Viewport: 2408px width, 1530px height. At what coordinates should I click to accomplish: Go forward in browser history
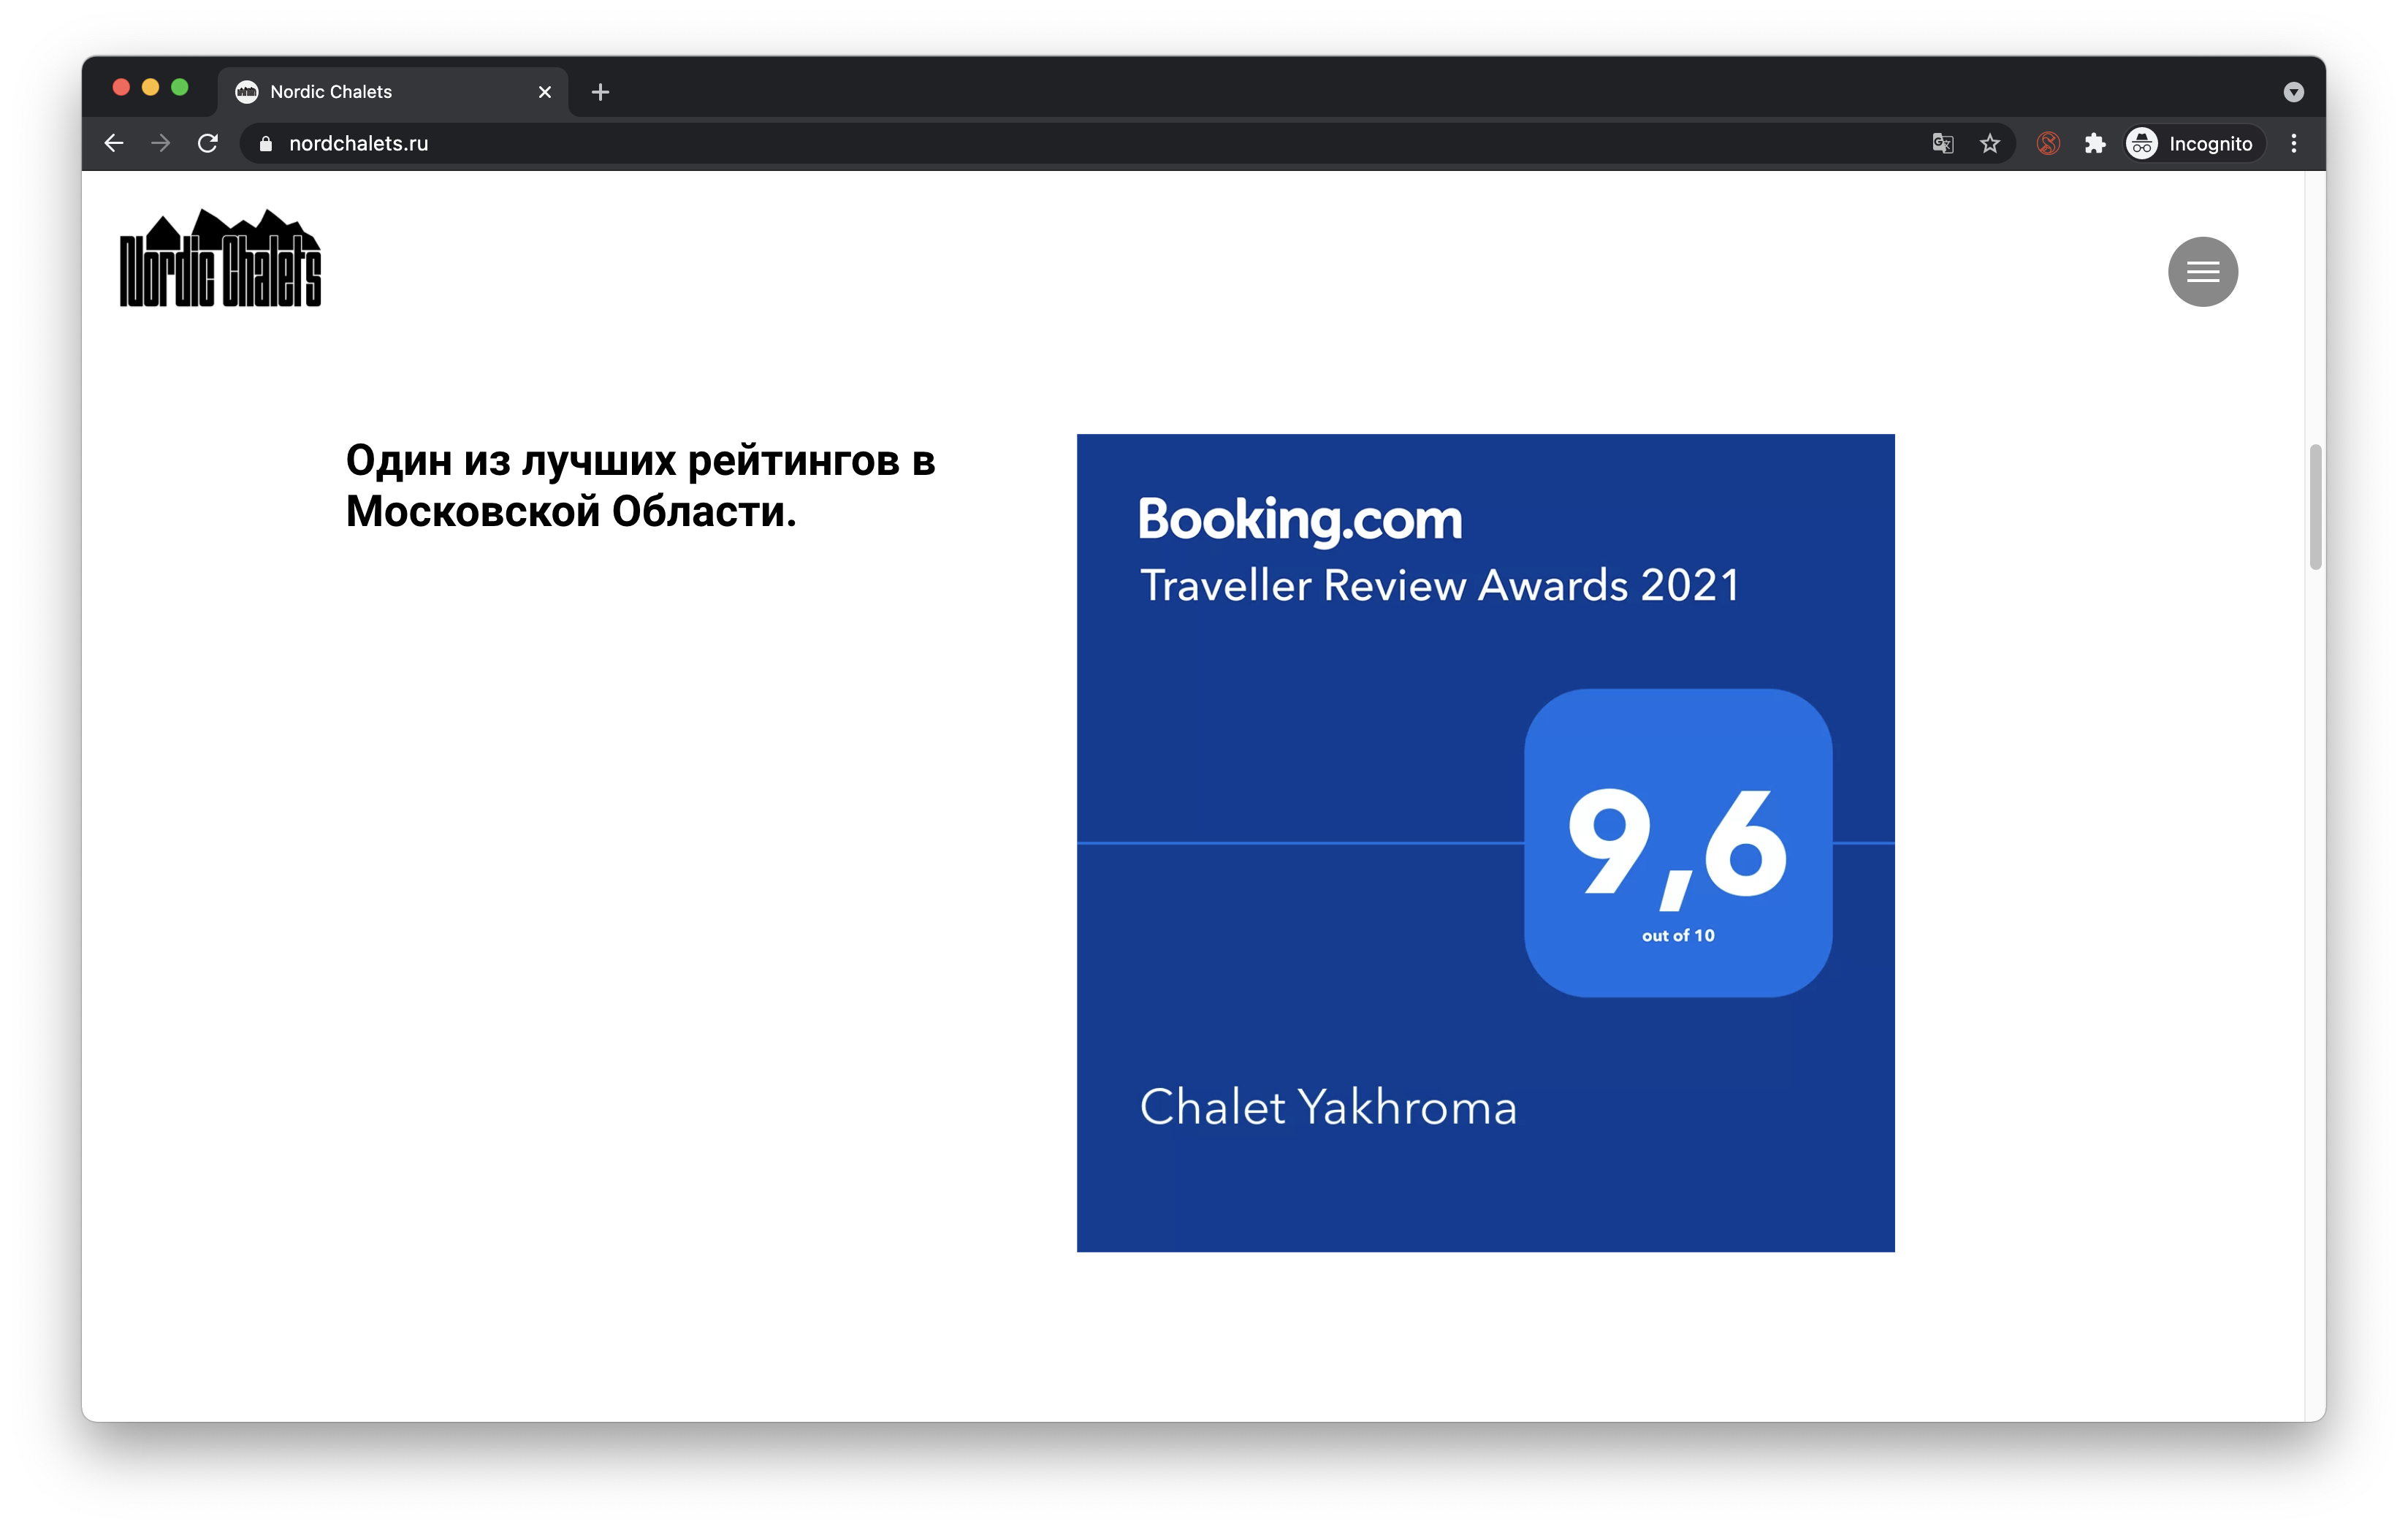161,143
